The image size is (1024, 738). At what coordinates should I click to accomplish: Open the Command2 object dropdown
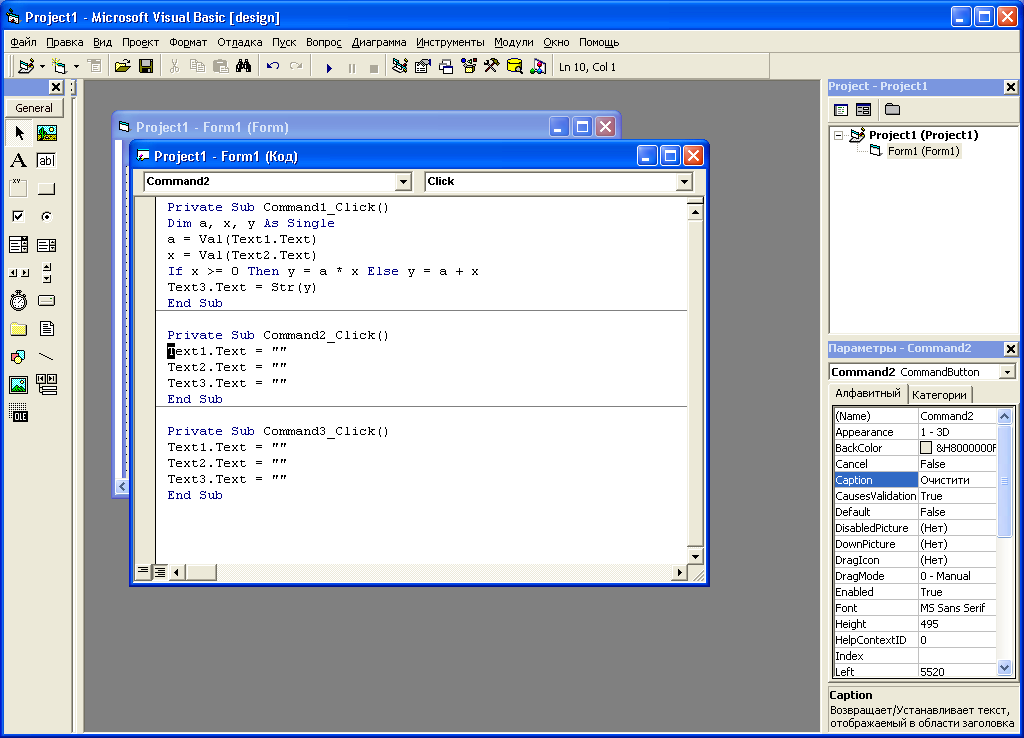click(404, 182)
